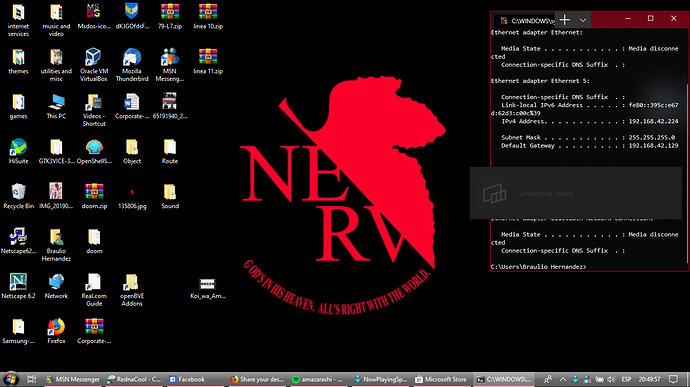This screenshot has height=387, width=690.
Task: Select the linea 11.zip archive
Action: coord(208,61)
